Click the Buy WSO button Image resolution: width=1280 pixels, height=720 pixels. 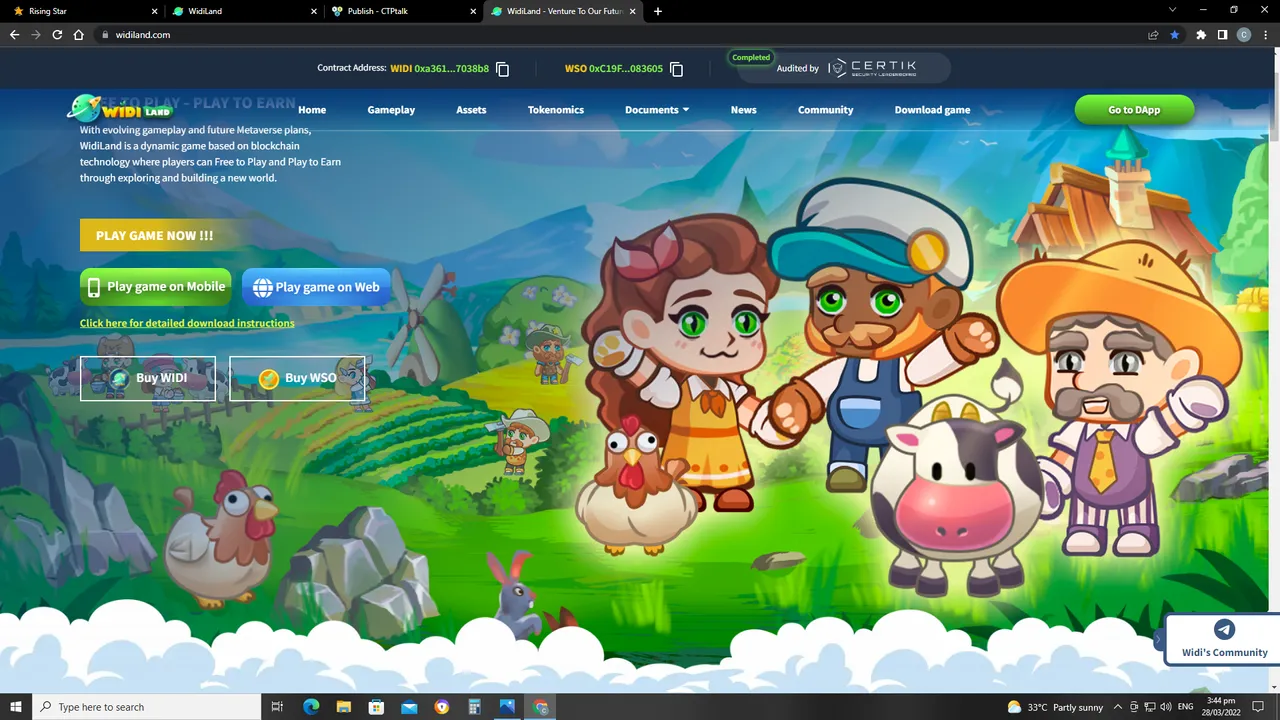click(297, 378)
